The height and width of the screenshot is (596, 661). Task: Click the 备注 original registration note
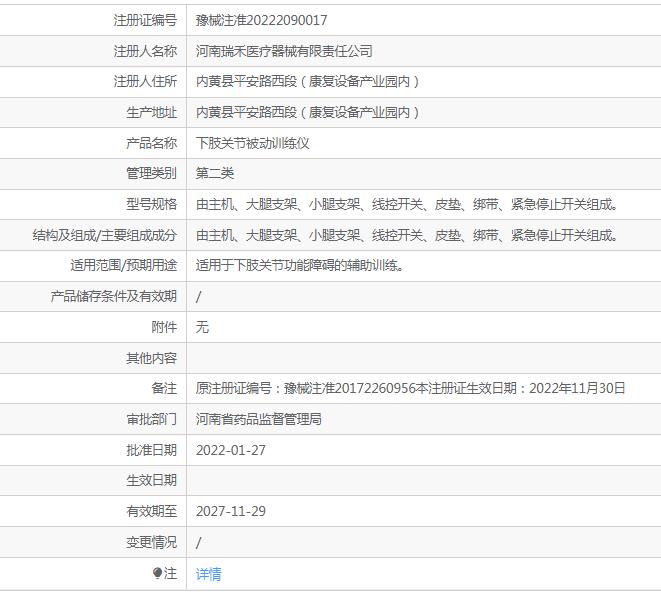pos(410,389)
